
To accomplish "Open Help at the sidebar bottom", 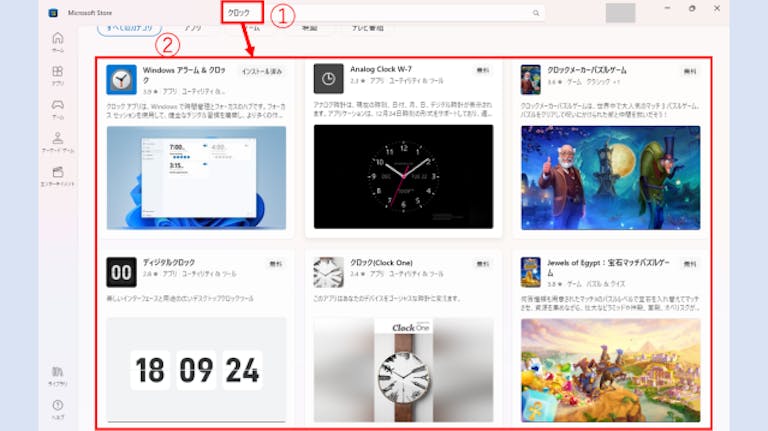I will click(58, 409).
